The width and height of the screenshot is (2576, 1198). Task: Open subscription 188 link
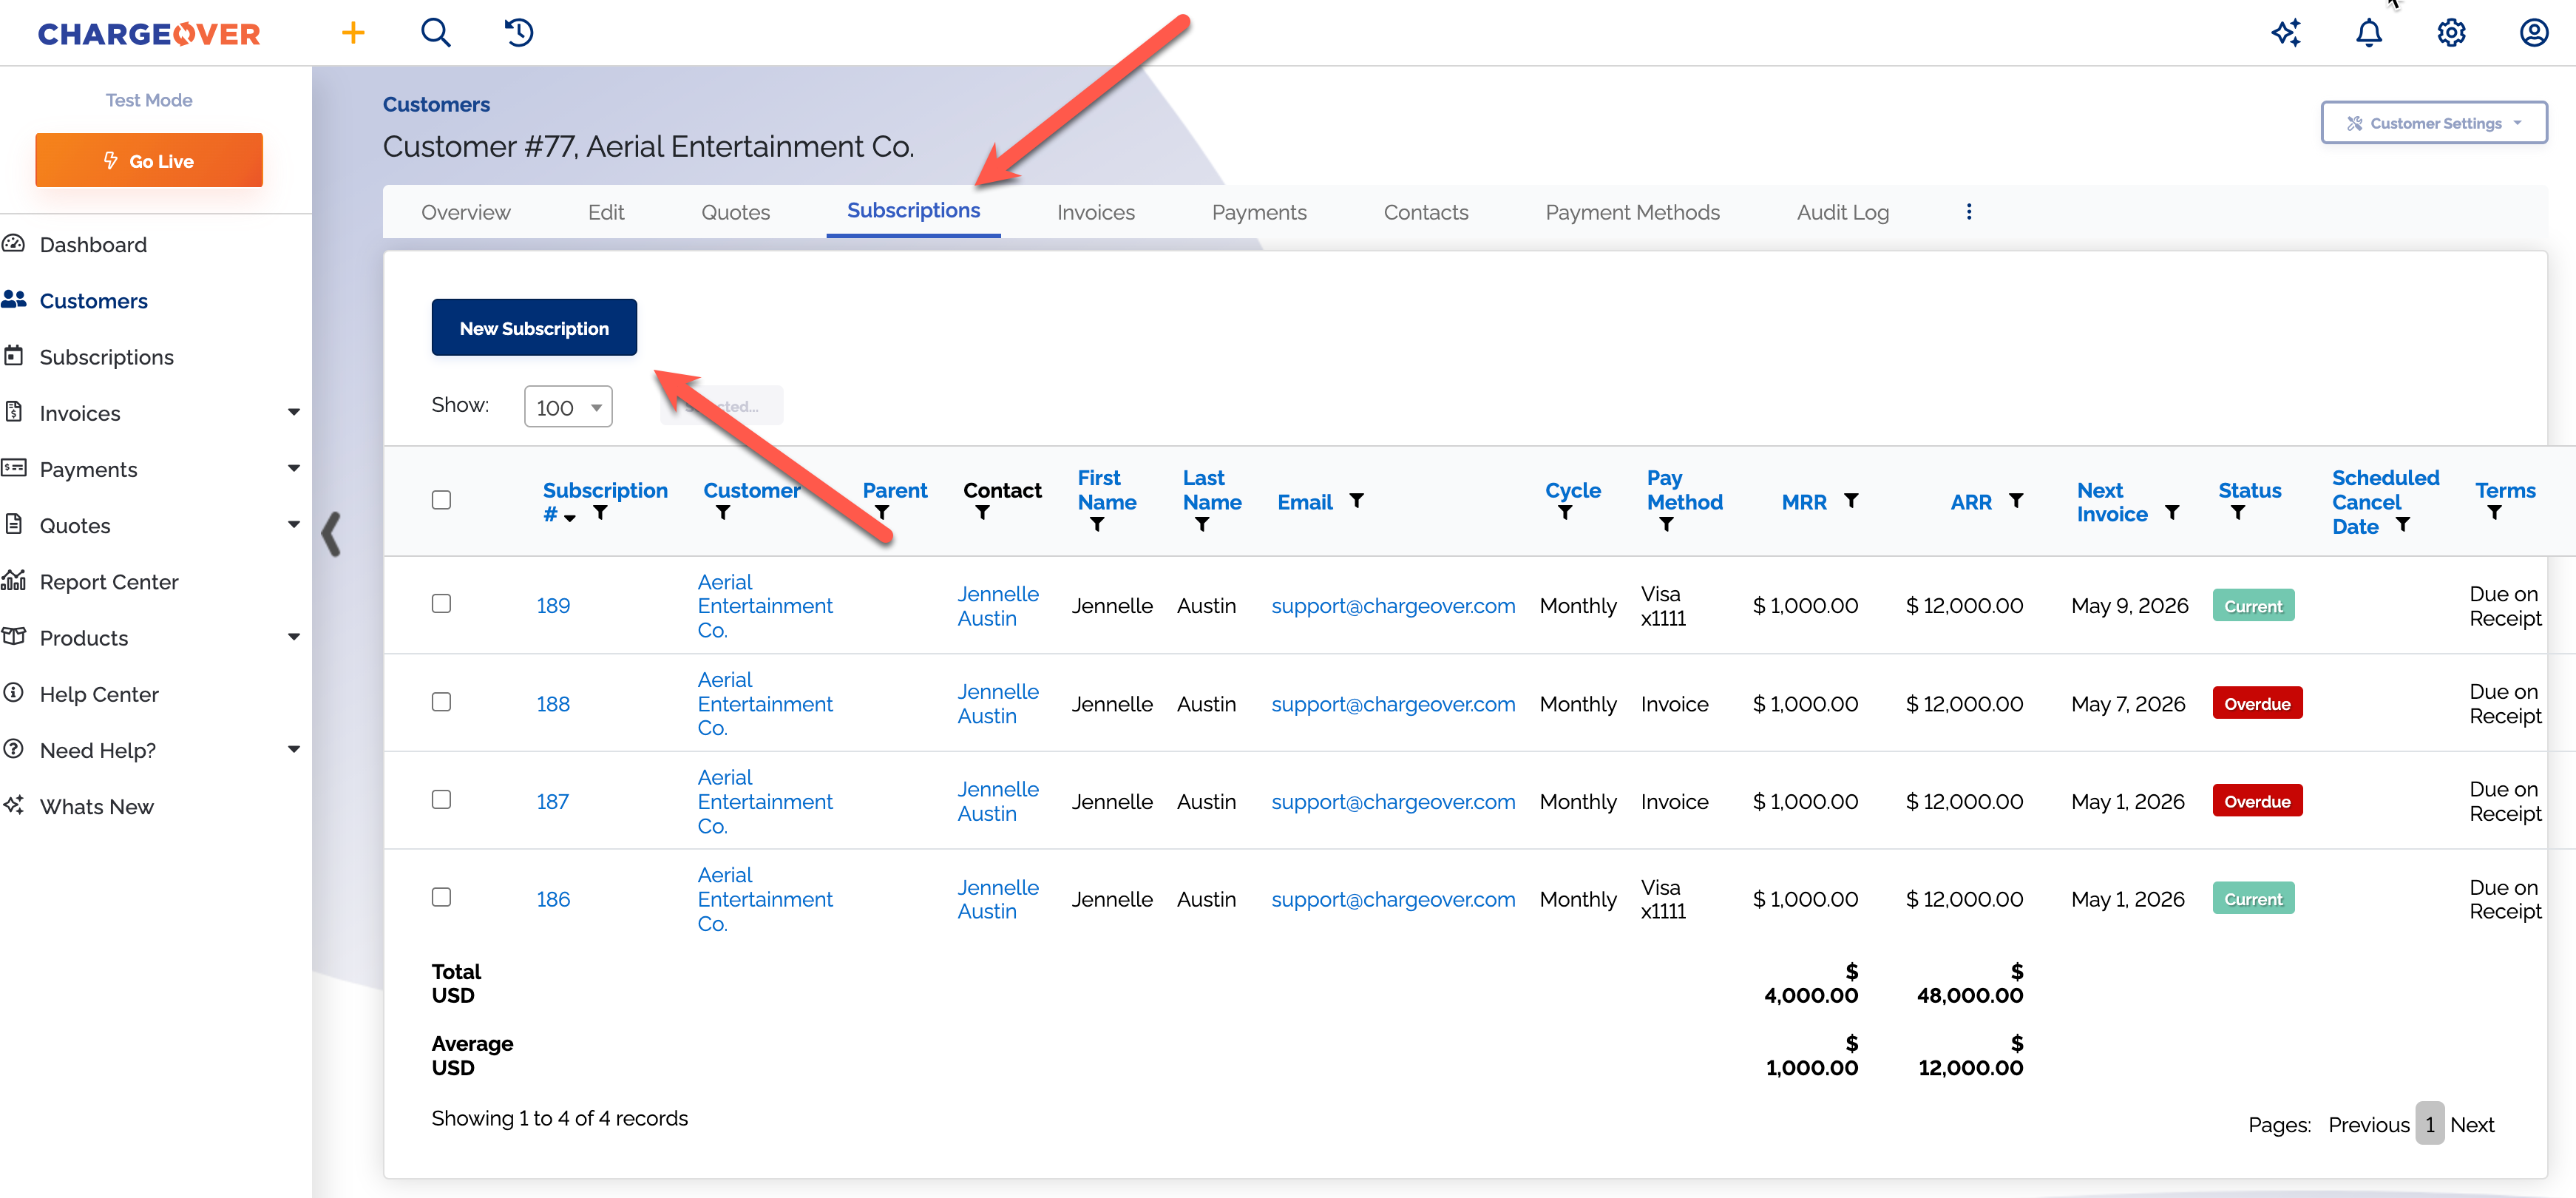552,704
